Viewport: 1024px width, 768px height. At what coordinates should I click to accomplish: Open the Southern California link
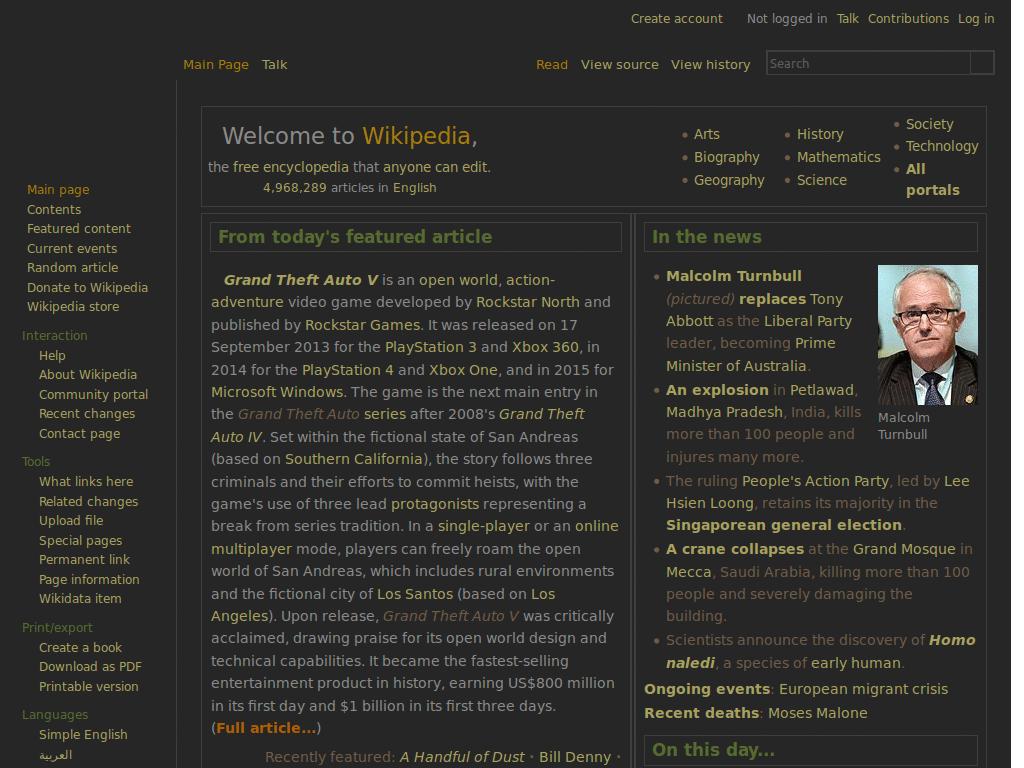tap(354, 459)
